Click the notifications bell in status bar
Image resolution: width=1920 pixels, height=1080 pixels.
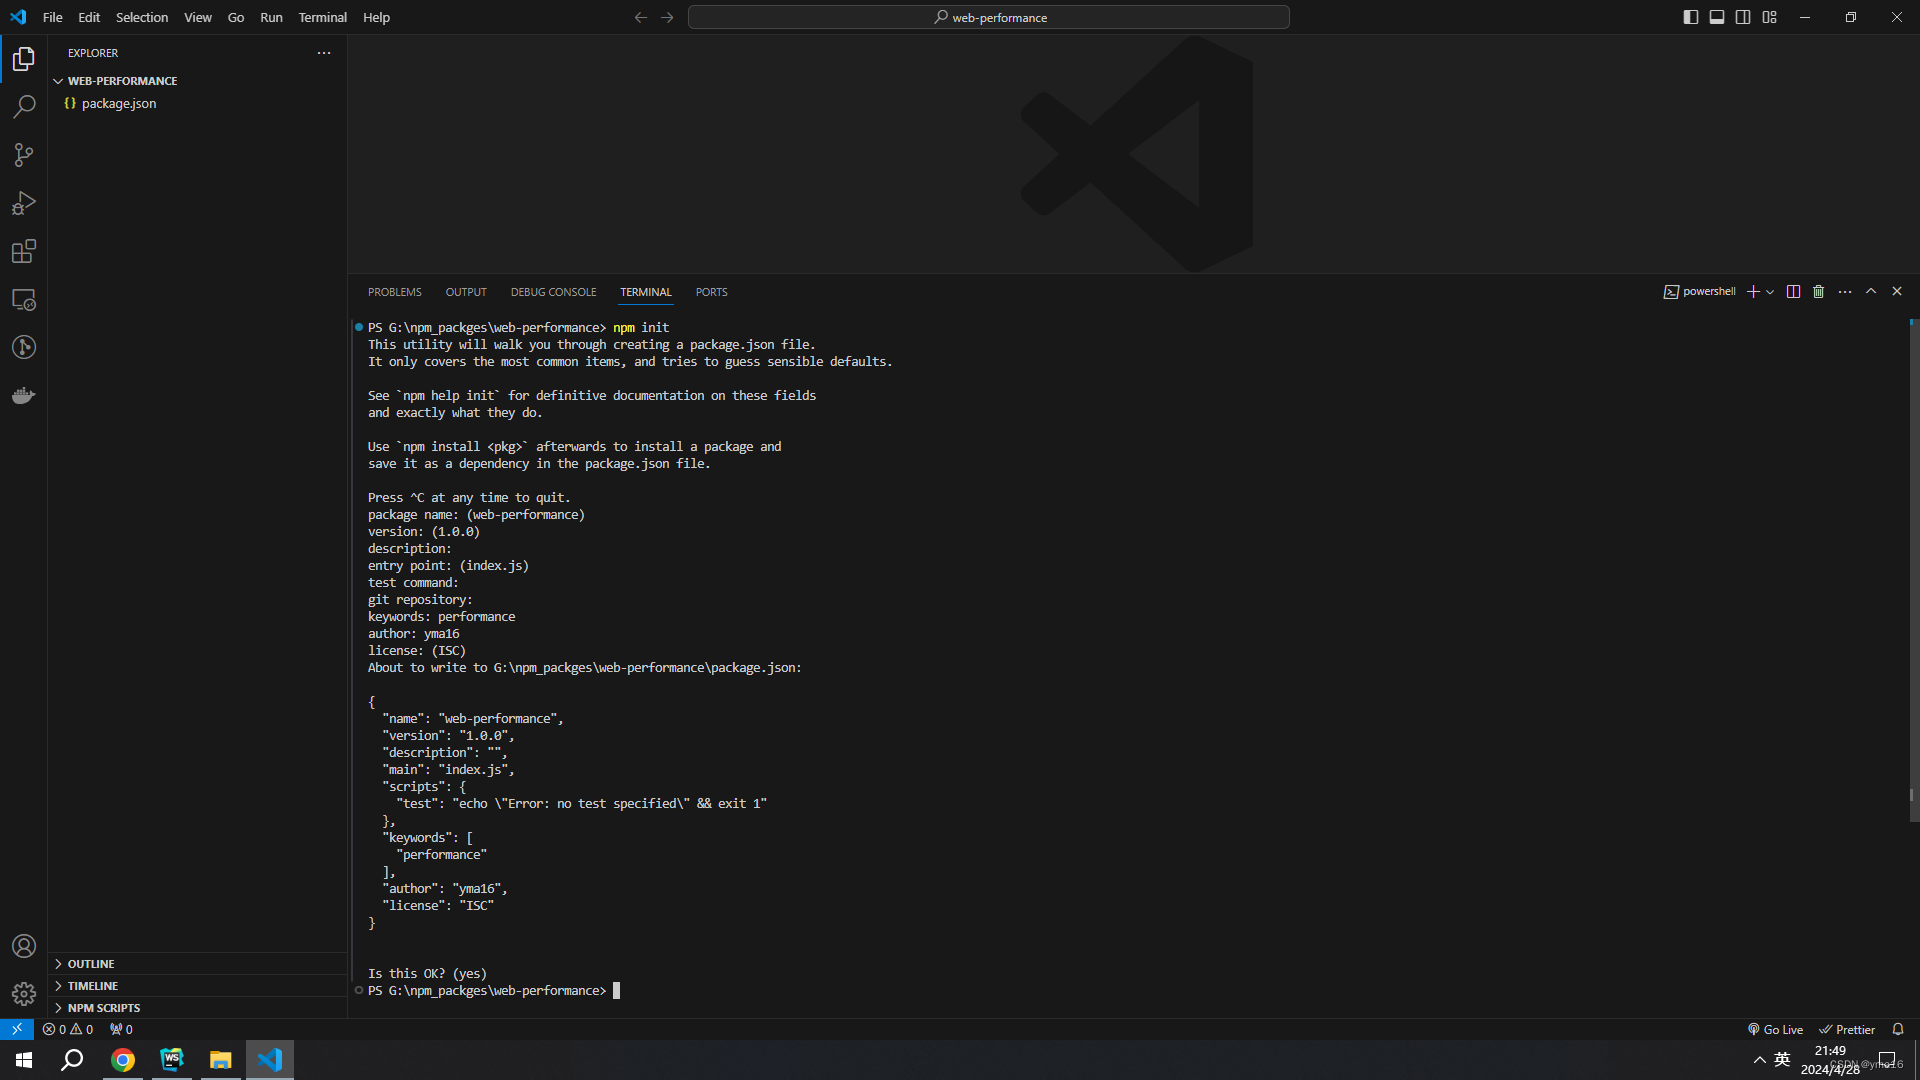click(1898, 1029)
